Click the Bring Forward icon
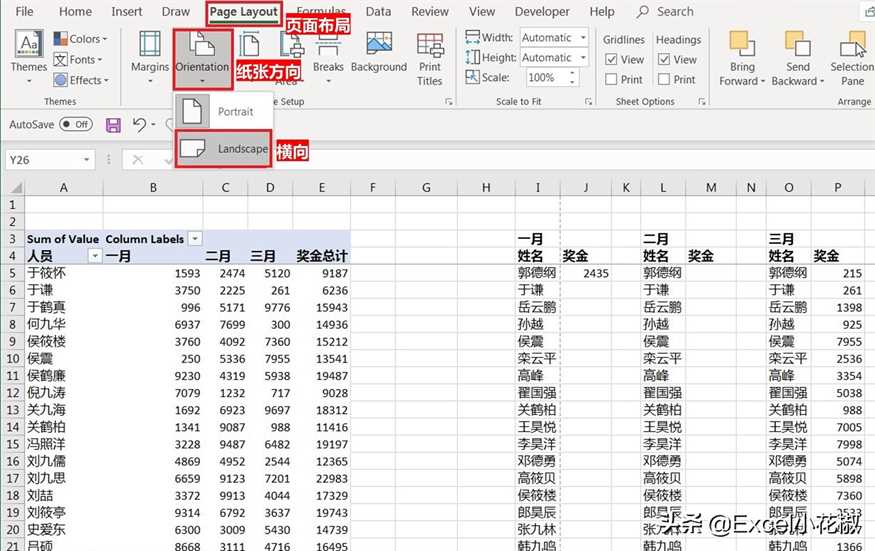875x551 pixels. 742,45
